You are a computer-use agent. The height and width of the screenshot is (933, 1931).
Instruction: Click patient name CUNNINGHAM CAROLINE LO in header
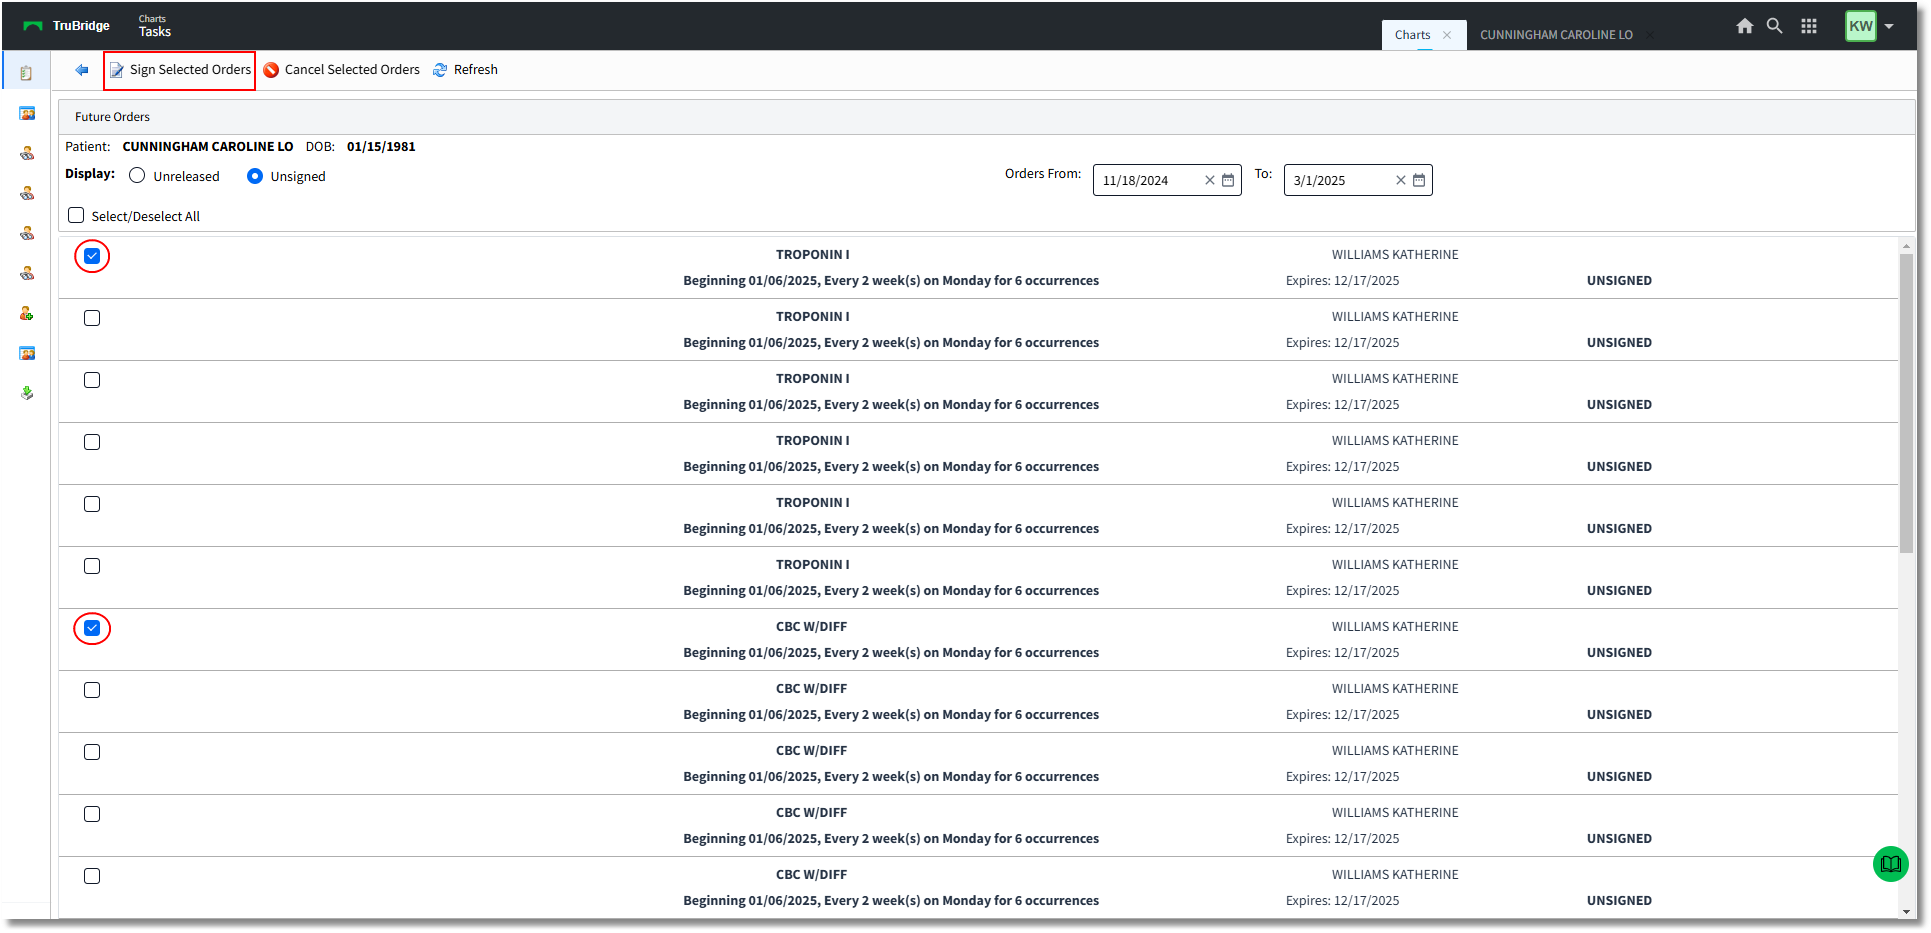coord(208,146)
